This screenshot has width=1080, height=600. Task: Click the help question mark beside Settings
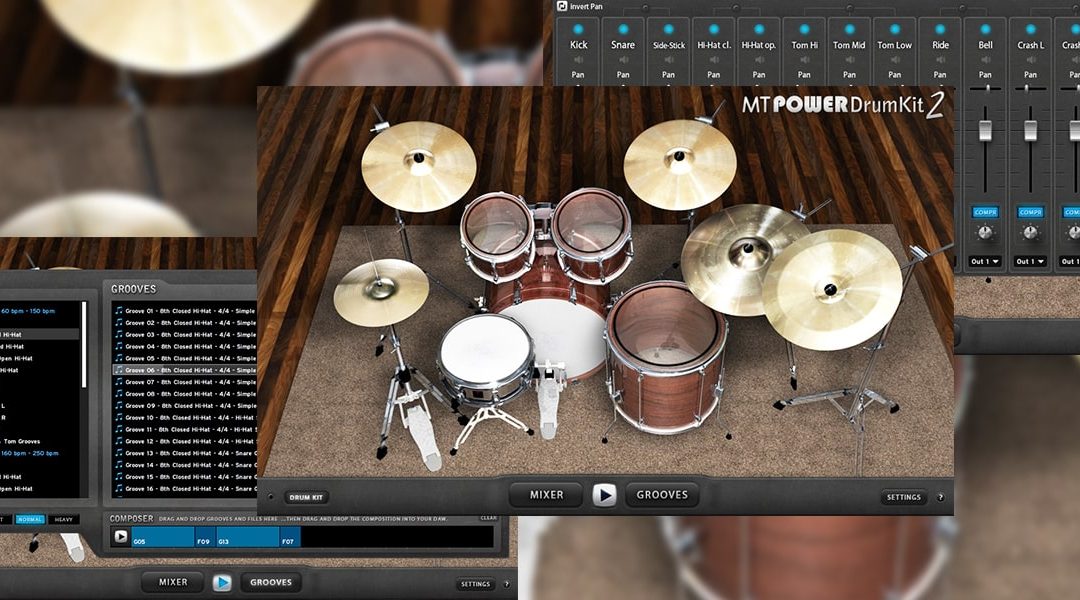[939, 497]
